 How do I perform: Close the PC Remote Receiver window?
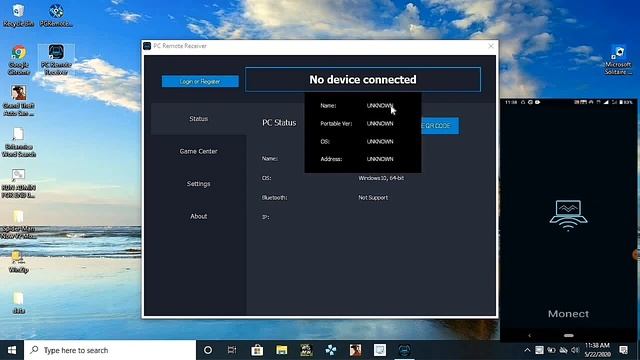pos(491,46)
